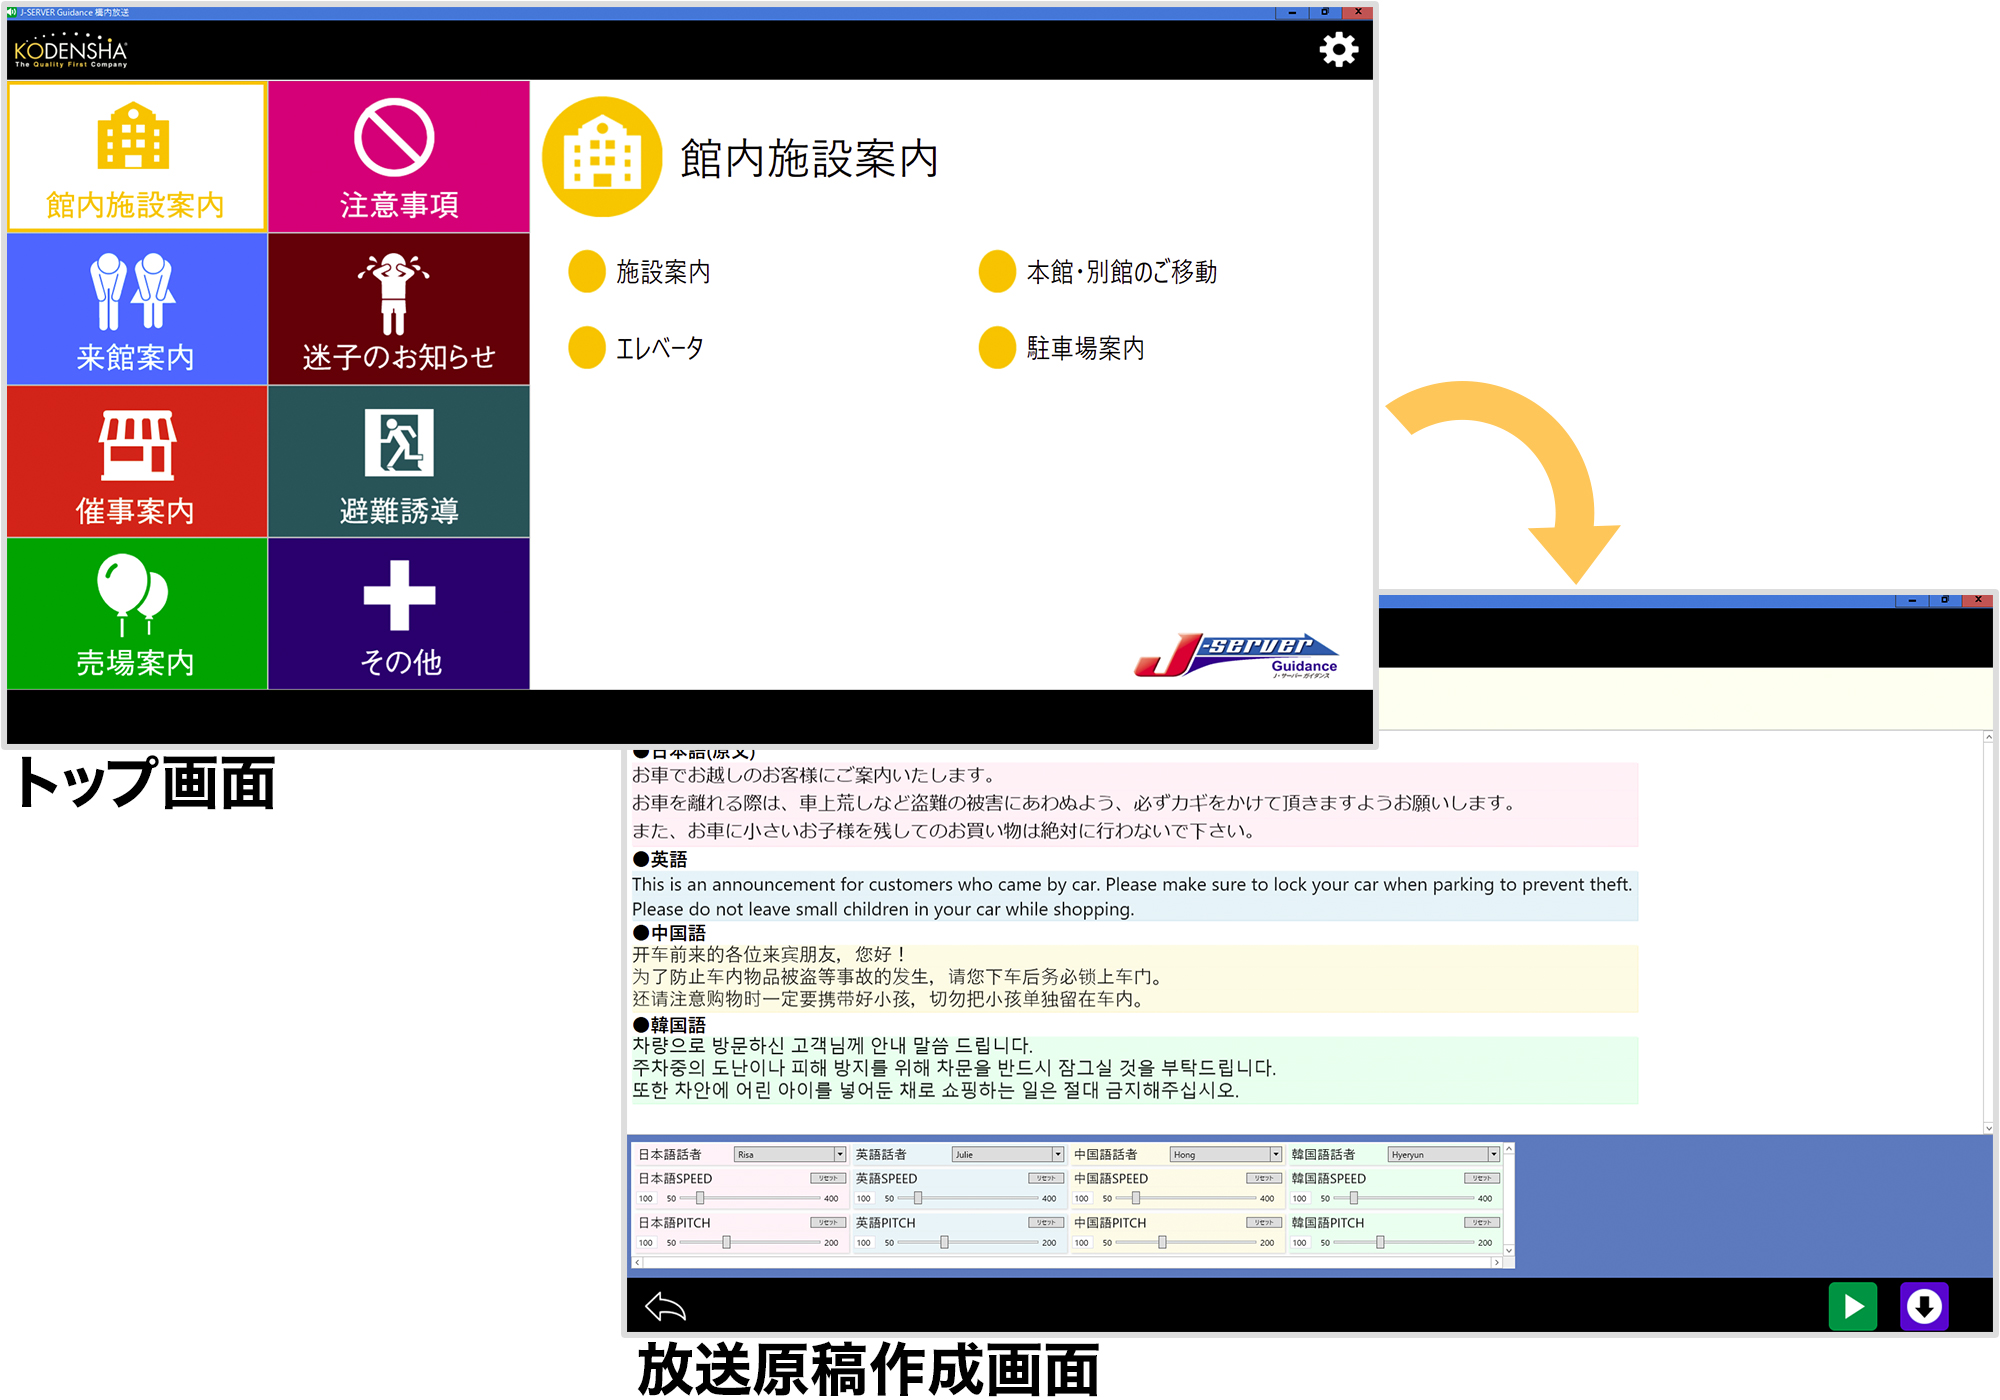Reset the 日本語SPEED value
This screenshot has height=1400, width=2000.
[828, 1178]
